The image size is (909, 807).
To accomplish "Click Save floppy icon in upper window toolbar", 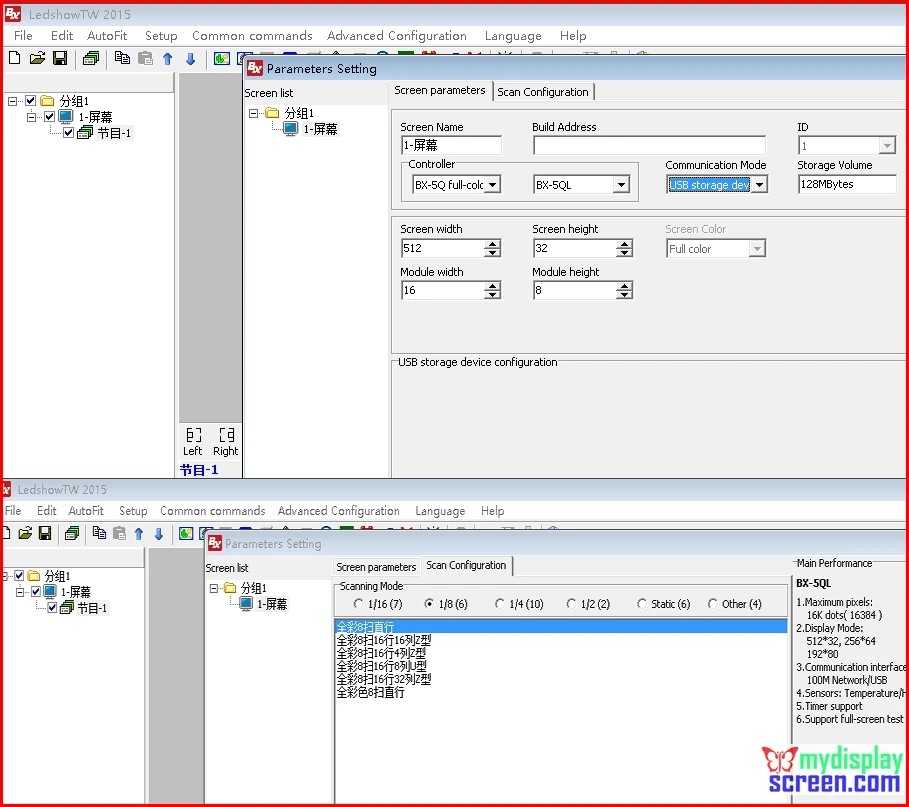I will coord(60,58).
